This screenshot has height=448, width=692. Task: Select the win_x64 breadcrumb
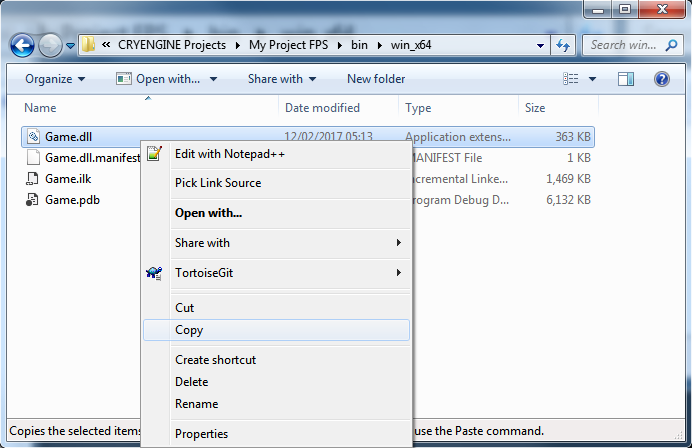click(411, 45)
